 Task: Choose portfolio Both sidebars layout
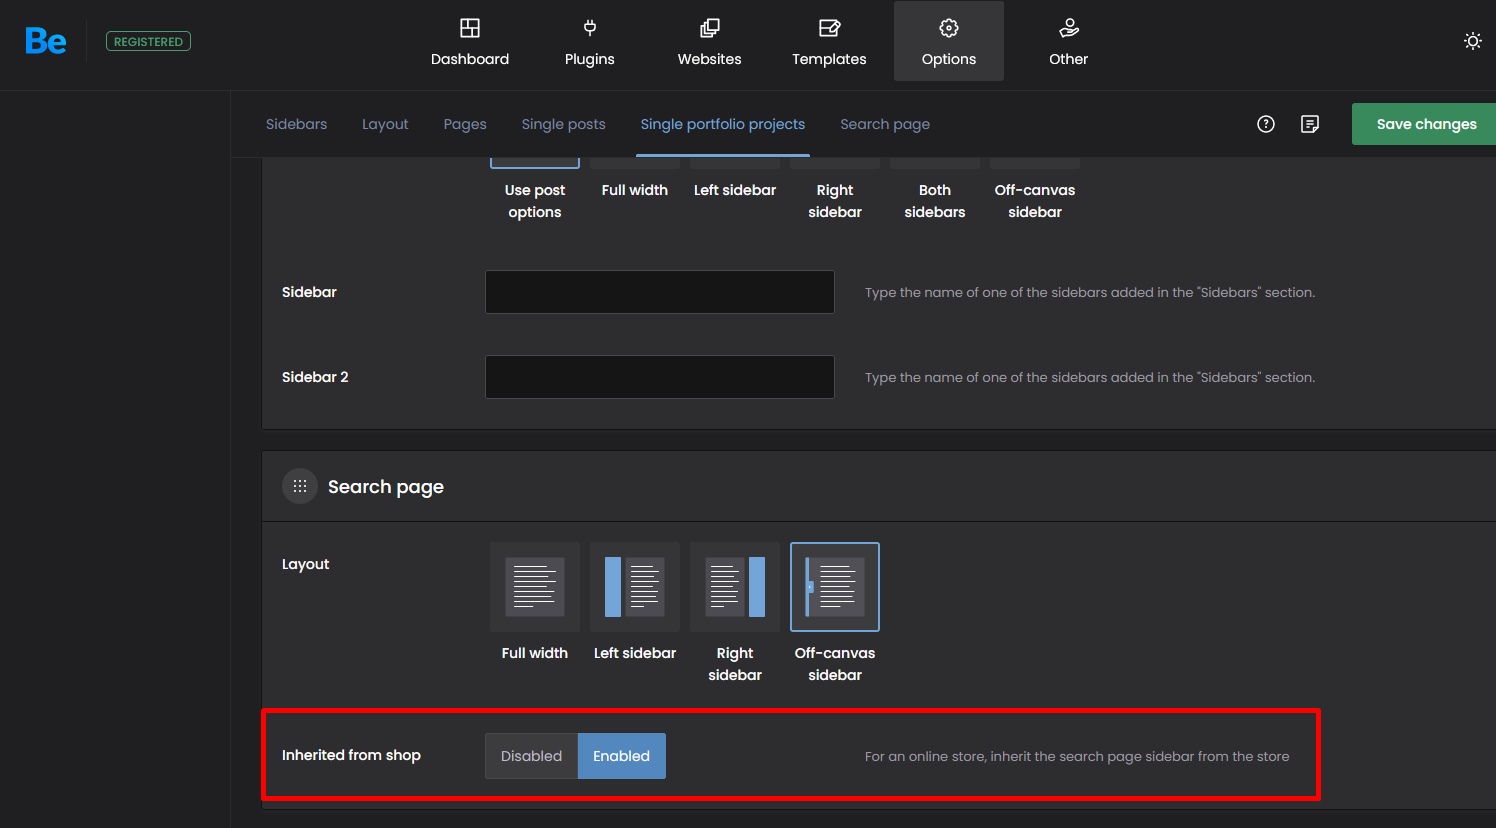pyautogui.click(x=935, y=190)
